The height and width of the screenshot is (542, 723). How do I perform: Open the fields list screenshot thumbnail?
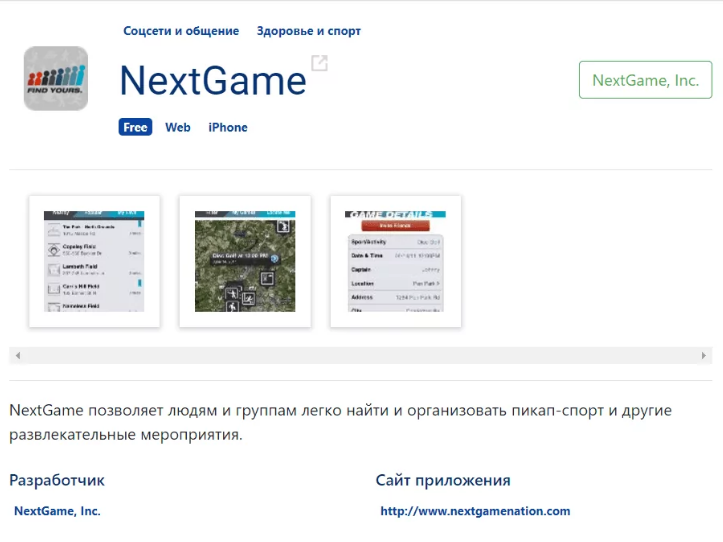click(x=95, y=262)
